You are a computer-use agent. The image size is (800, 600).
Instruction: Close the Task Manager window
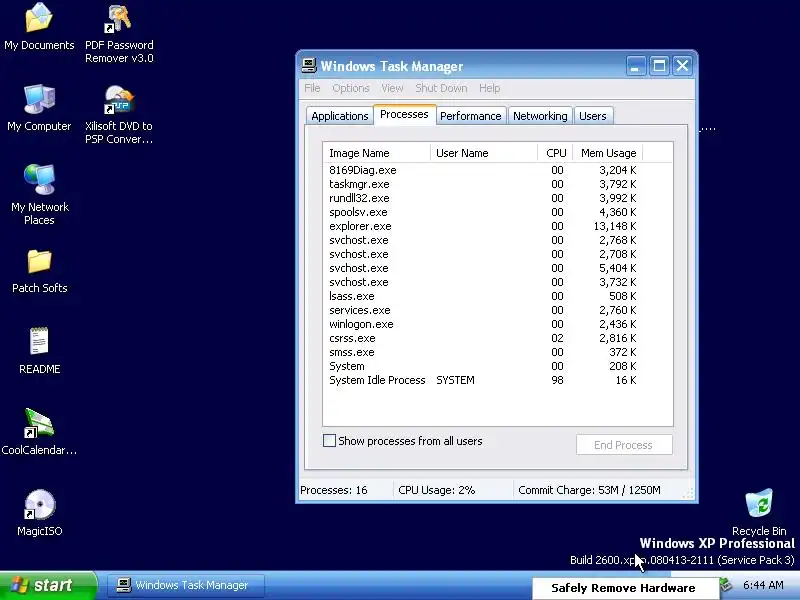[x=682, y=66]
